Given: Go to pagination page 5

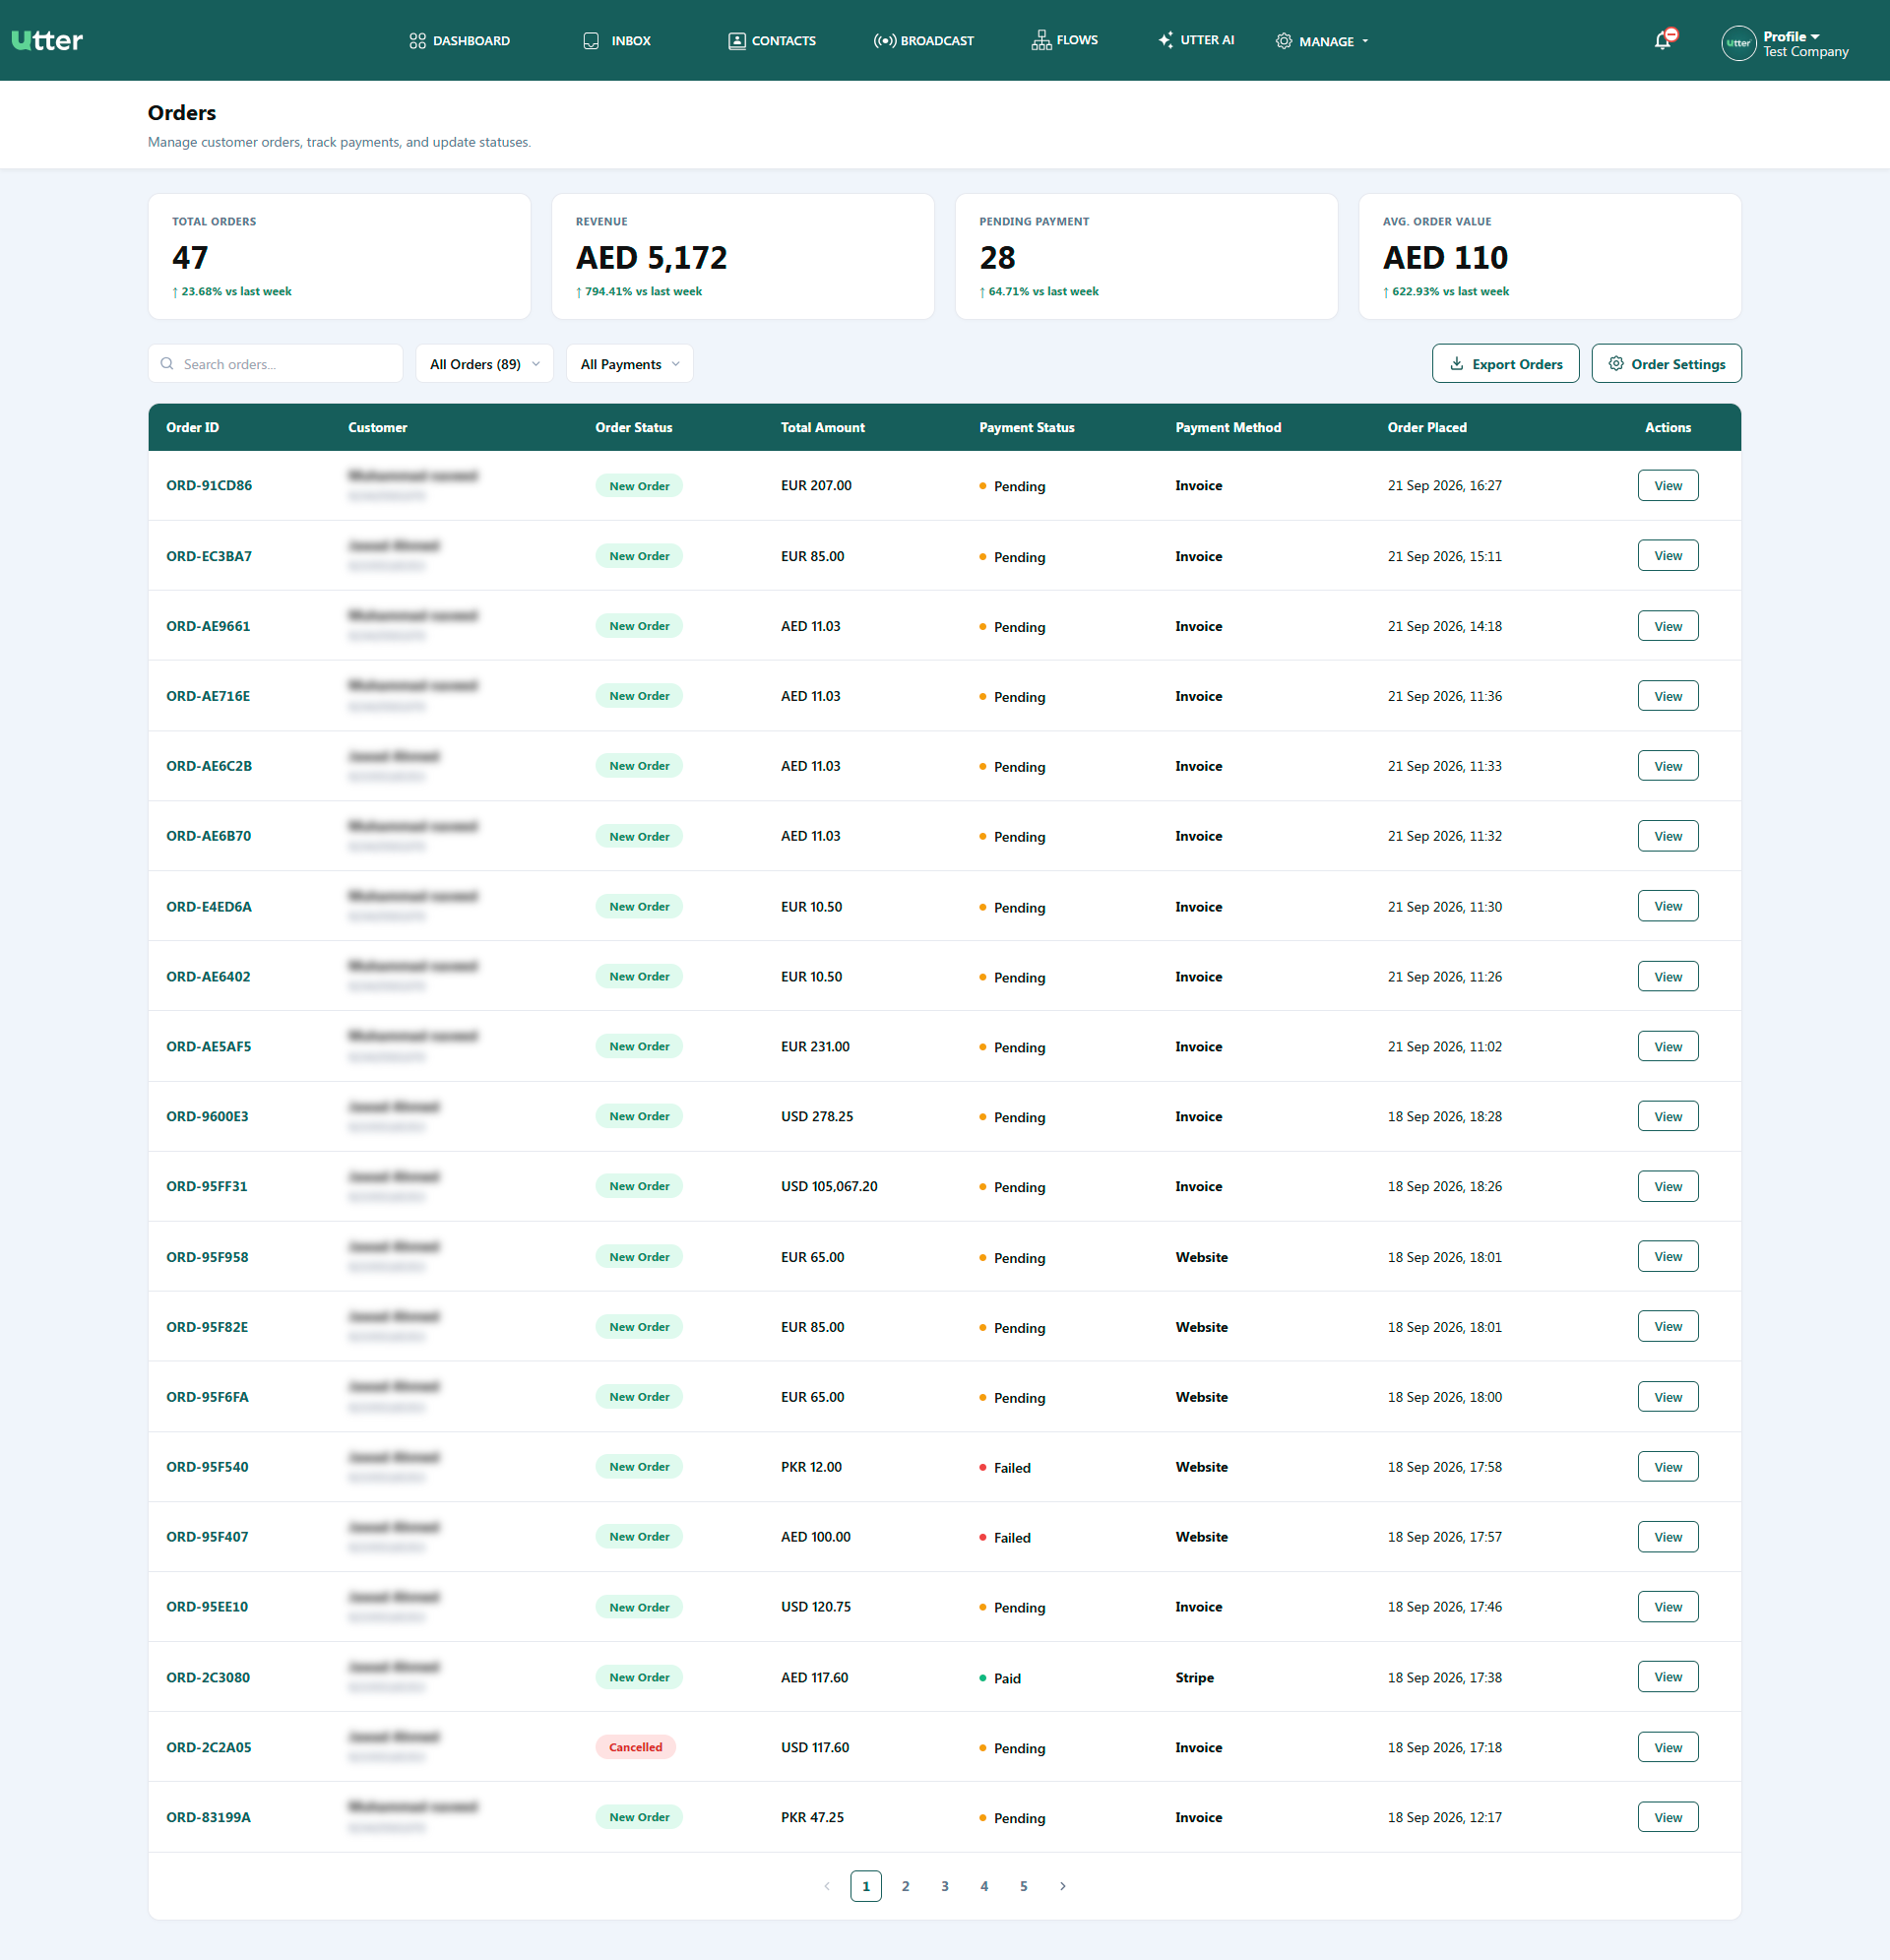Looking at the screenshot, I should (x=1023, y=1886).
